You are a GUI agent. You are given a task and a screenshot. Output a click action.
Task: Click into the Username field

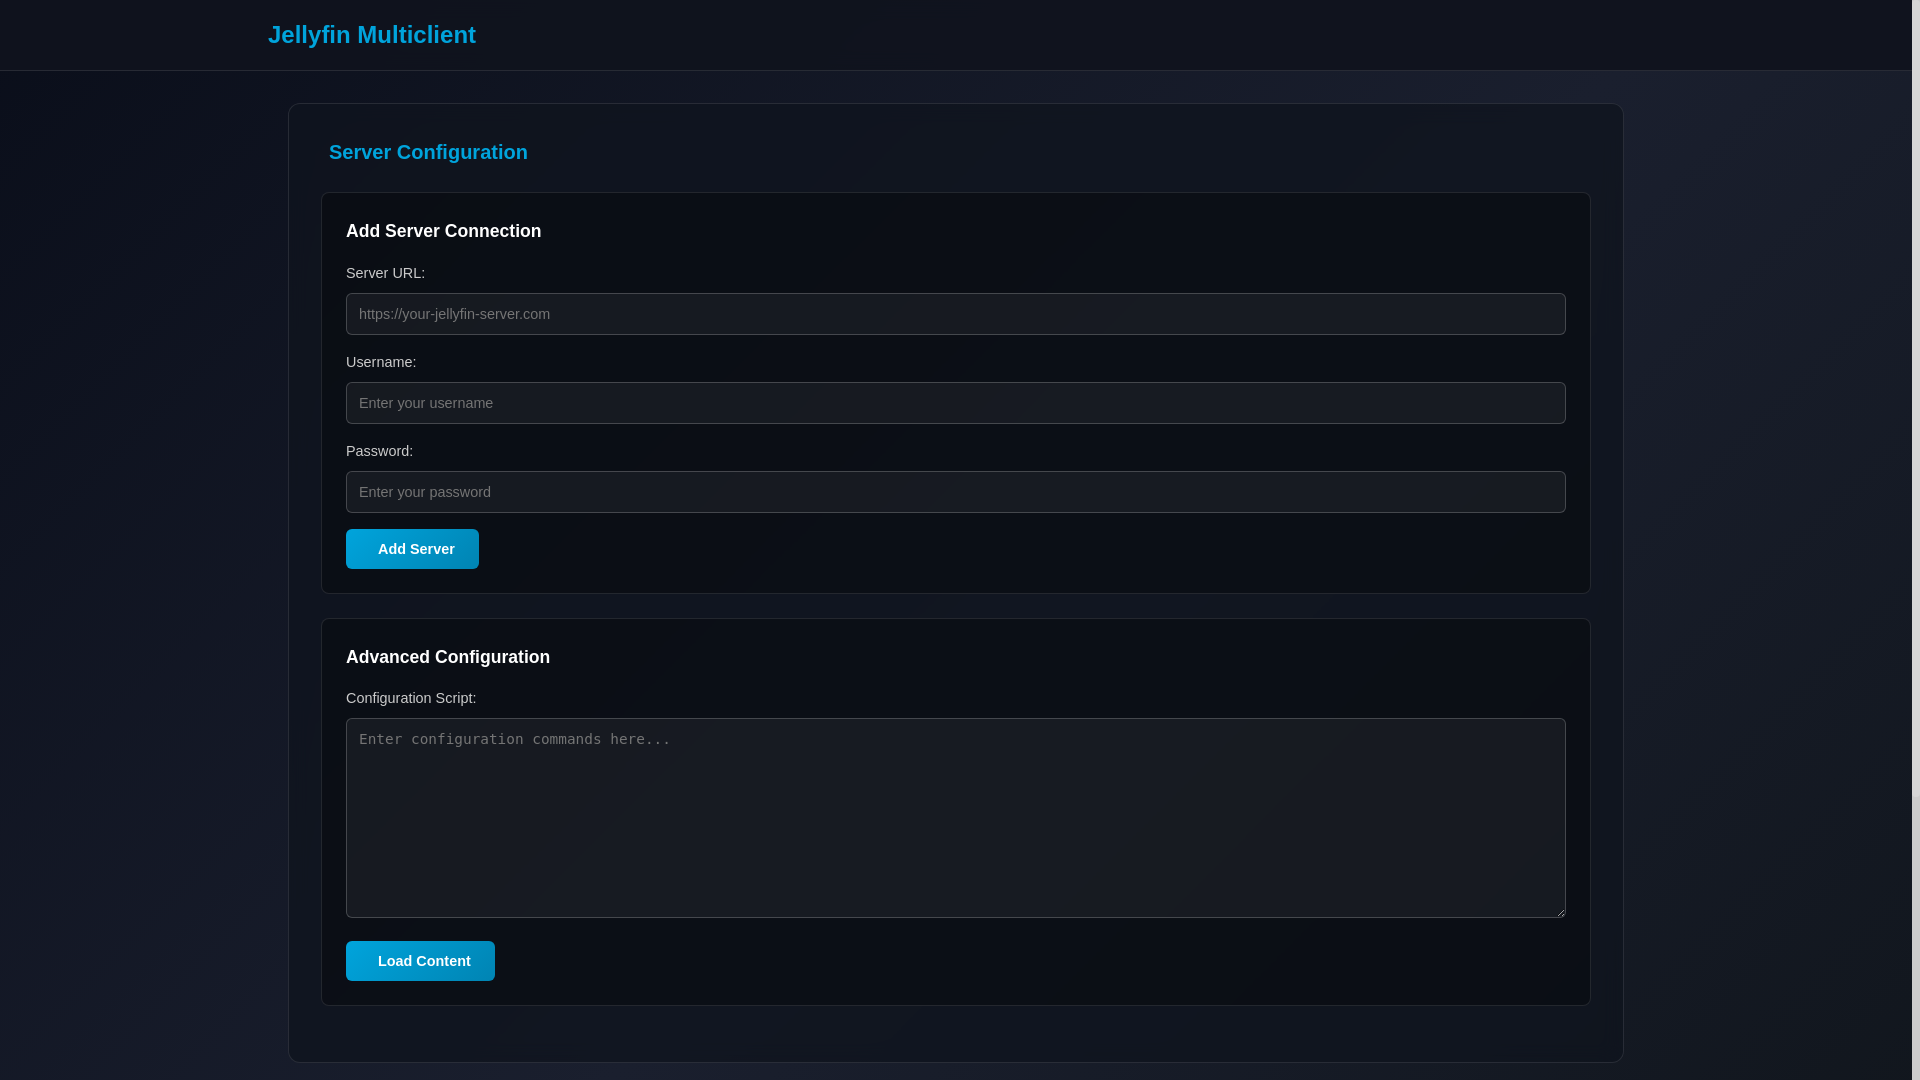pyautogui.click(x=956, y=403)
